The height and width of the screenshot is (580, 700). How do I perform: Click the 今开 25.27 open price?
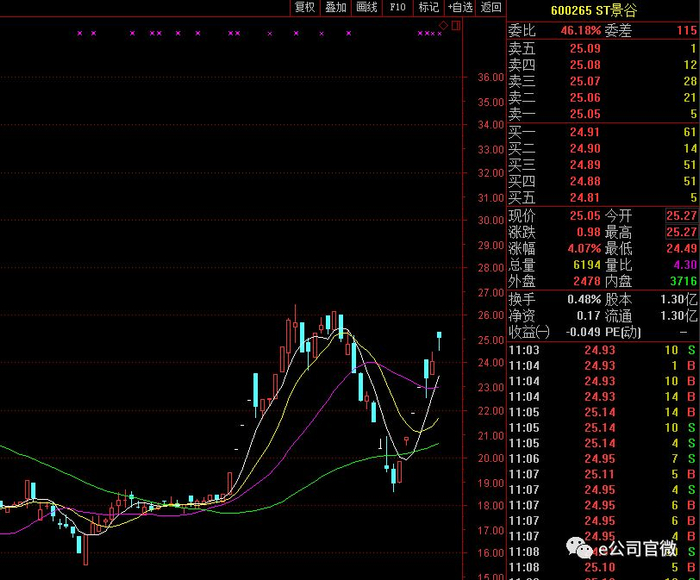pos(681,216)
